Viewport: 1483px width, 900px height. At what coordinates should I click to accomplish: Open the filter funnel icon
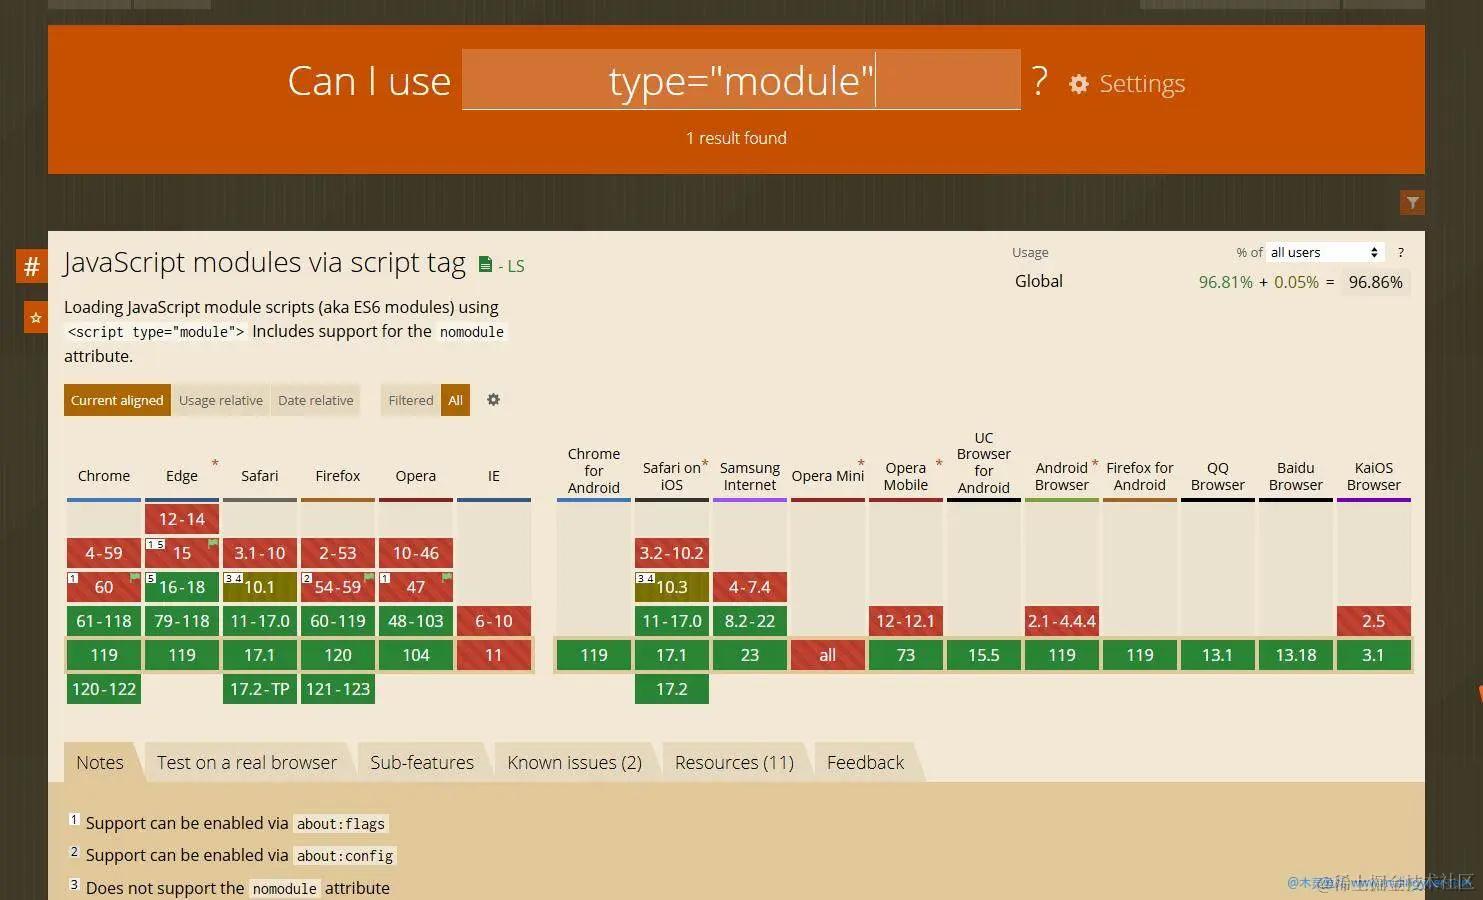click(1412, 203)
